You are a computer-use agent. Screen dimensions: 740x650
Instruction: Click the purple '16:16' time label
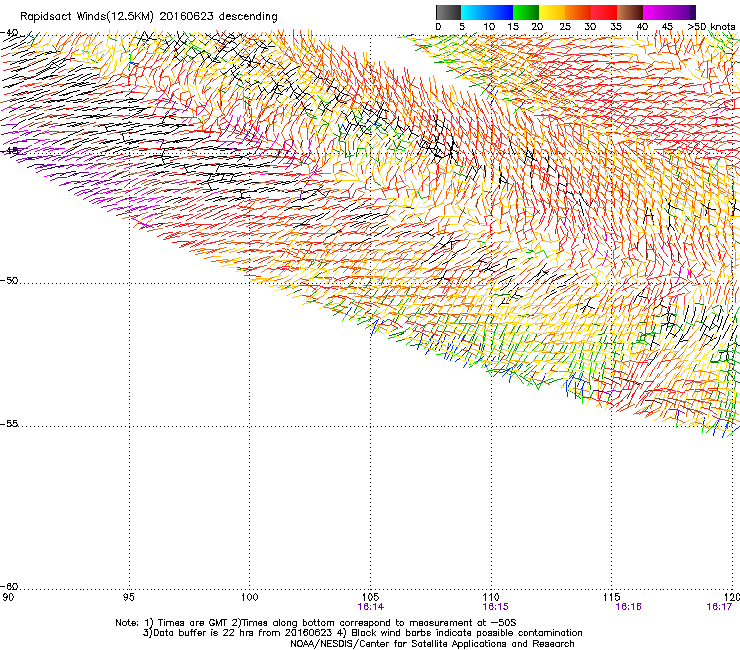coord(628,607)
